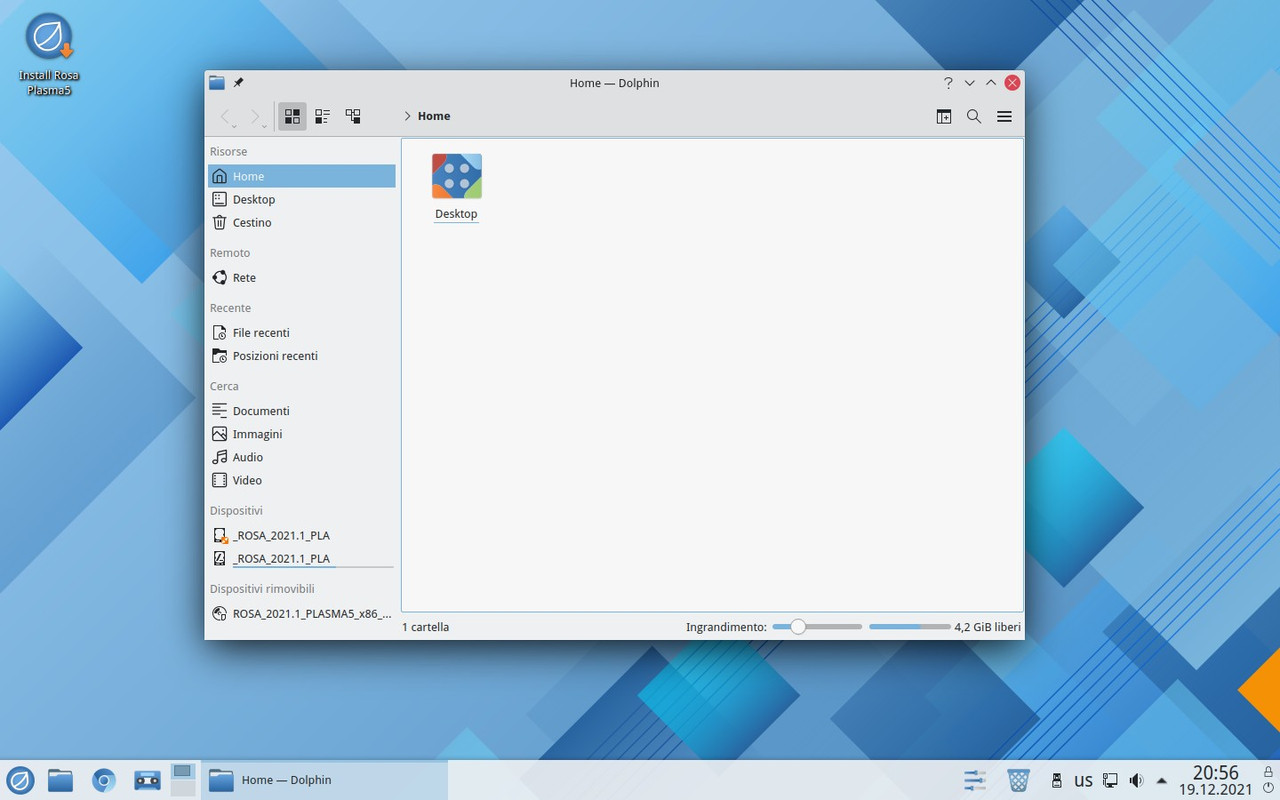This screenshot has height=800, width=1280.
Task: Click the context help question mark
Action: point(948,83)
